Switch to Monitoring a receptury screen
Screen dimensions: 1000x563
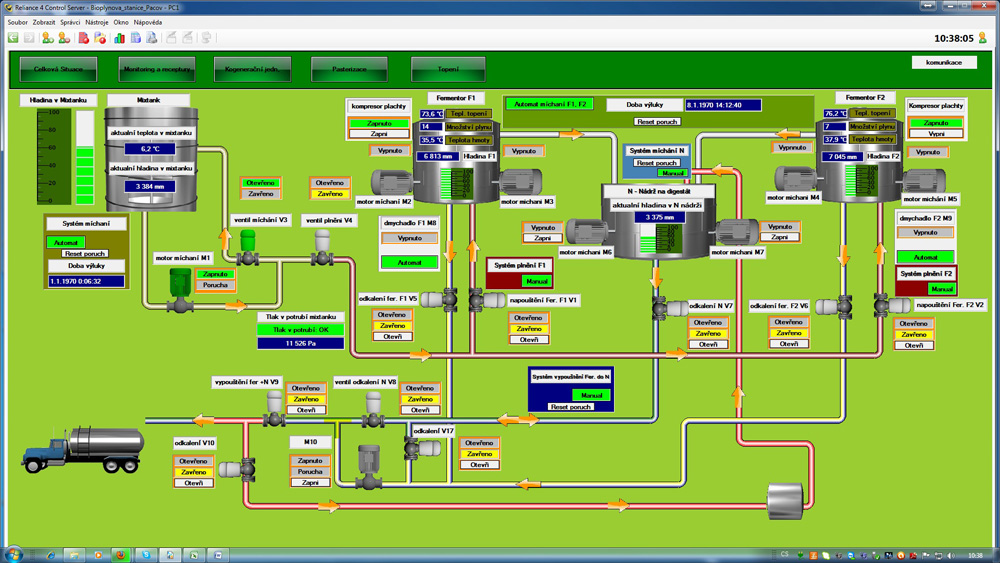coord(157,69)
